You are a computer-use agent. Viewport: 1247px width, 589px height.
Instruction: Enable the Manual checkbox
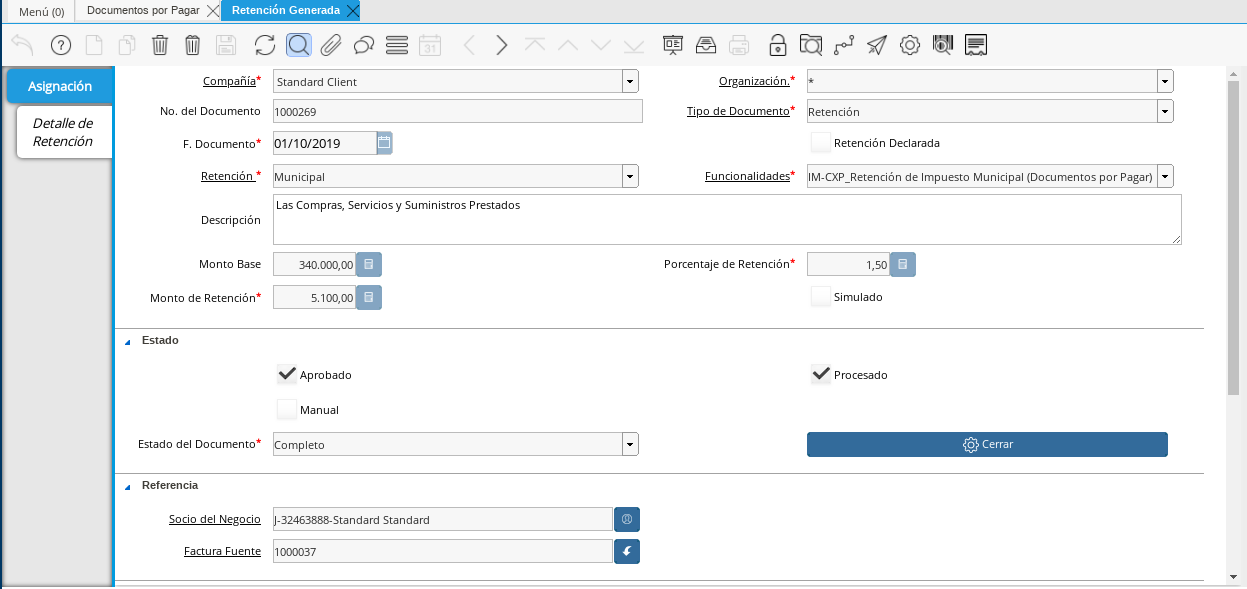(287, 410)
